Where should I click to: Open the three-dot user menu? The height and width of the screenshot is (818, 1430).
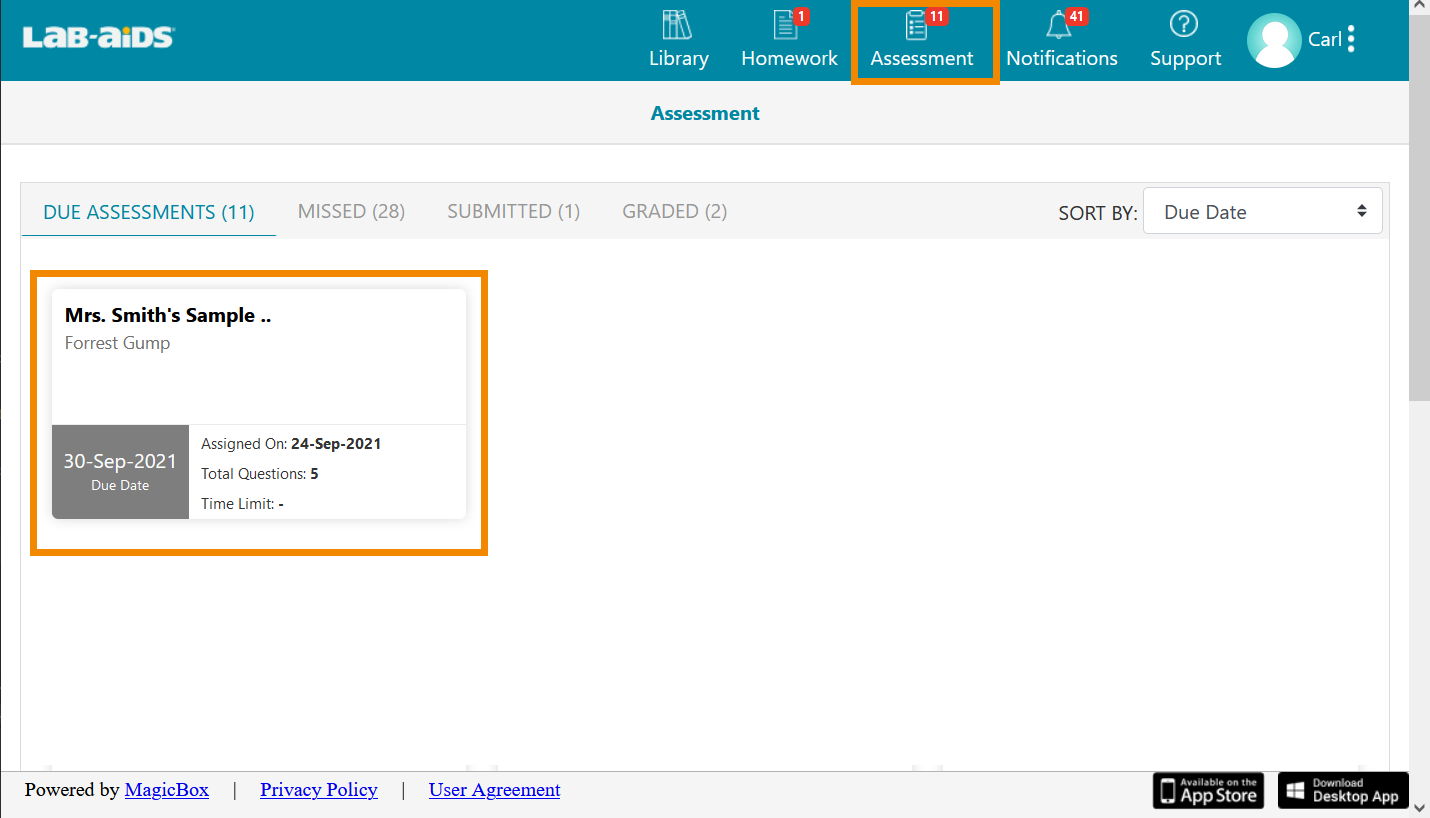pyautogui.click(x=1351, y=40)
